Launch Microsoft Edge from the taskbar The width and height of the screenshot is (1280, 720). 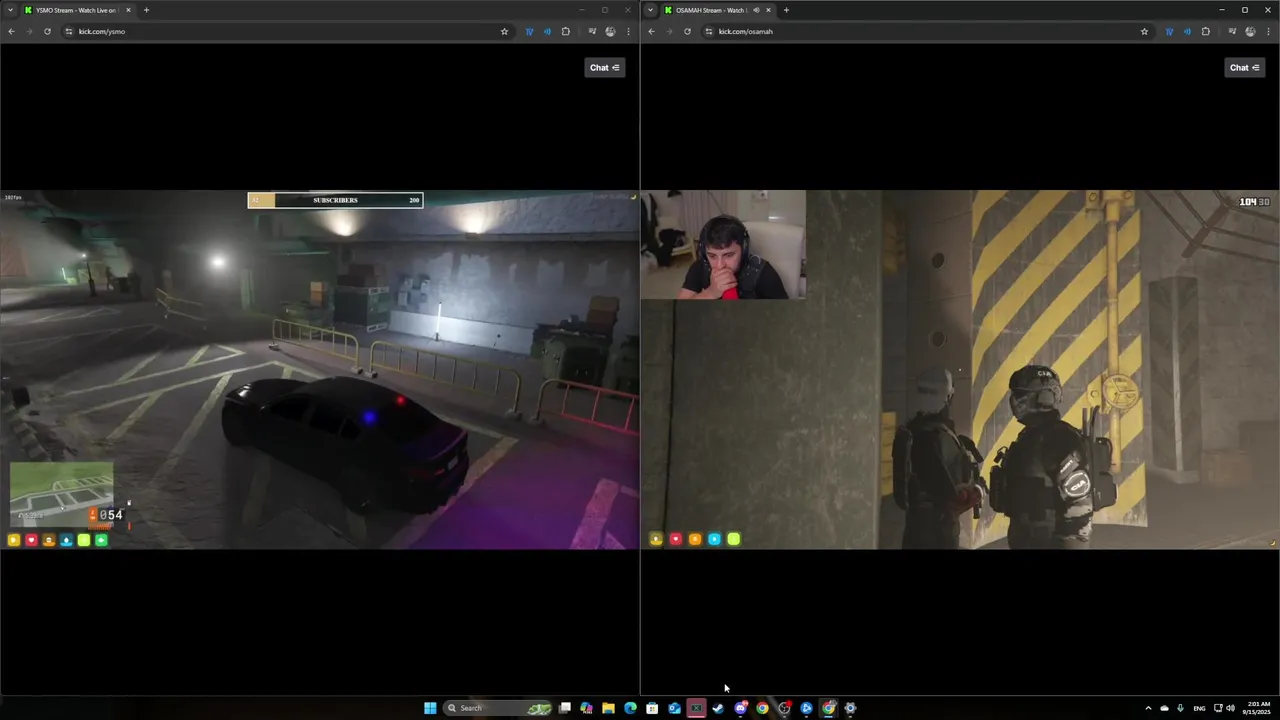point(630,708)
